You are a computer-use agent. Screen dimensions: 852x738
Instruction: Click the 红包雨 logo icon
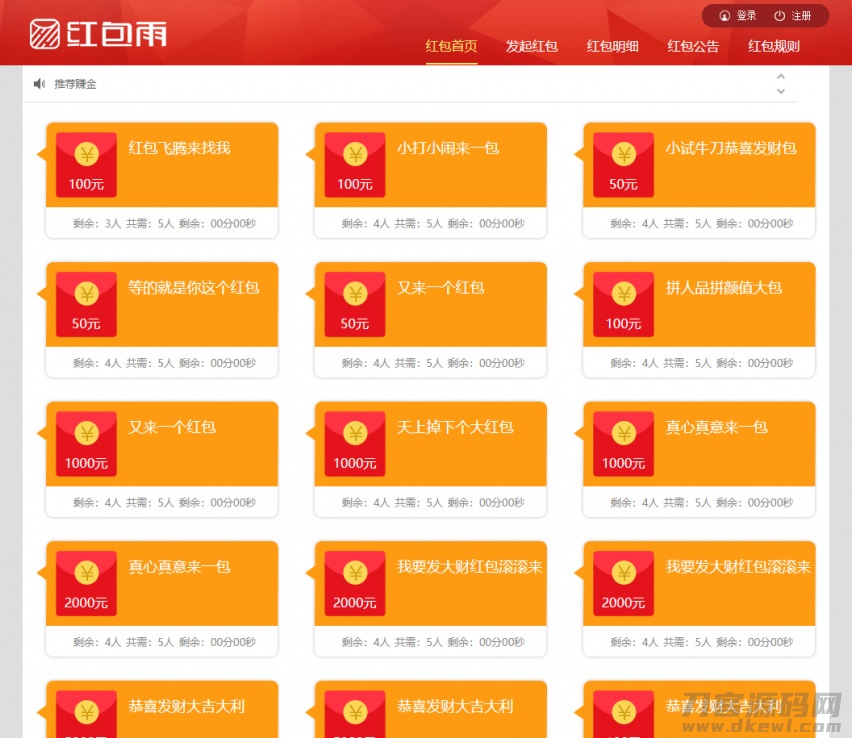pos(44,34)
